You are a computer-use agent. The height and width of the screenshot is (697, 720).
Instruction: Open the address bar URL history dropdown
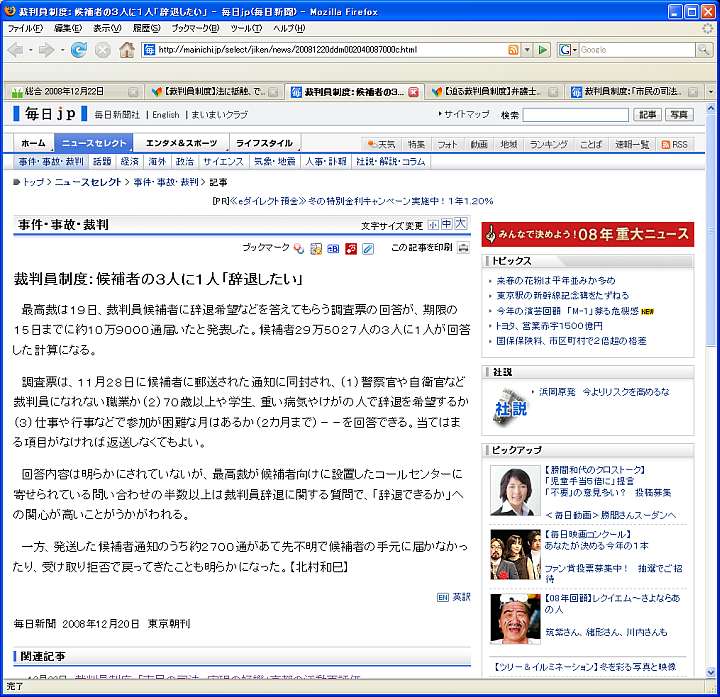click(x=526, y=49)
